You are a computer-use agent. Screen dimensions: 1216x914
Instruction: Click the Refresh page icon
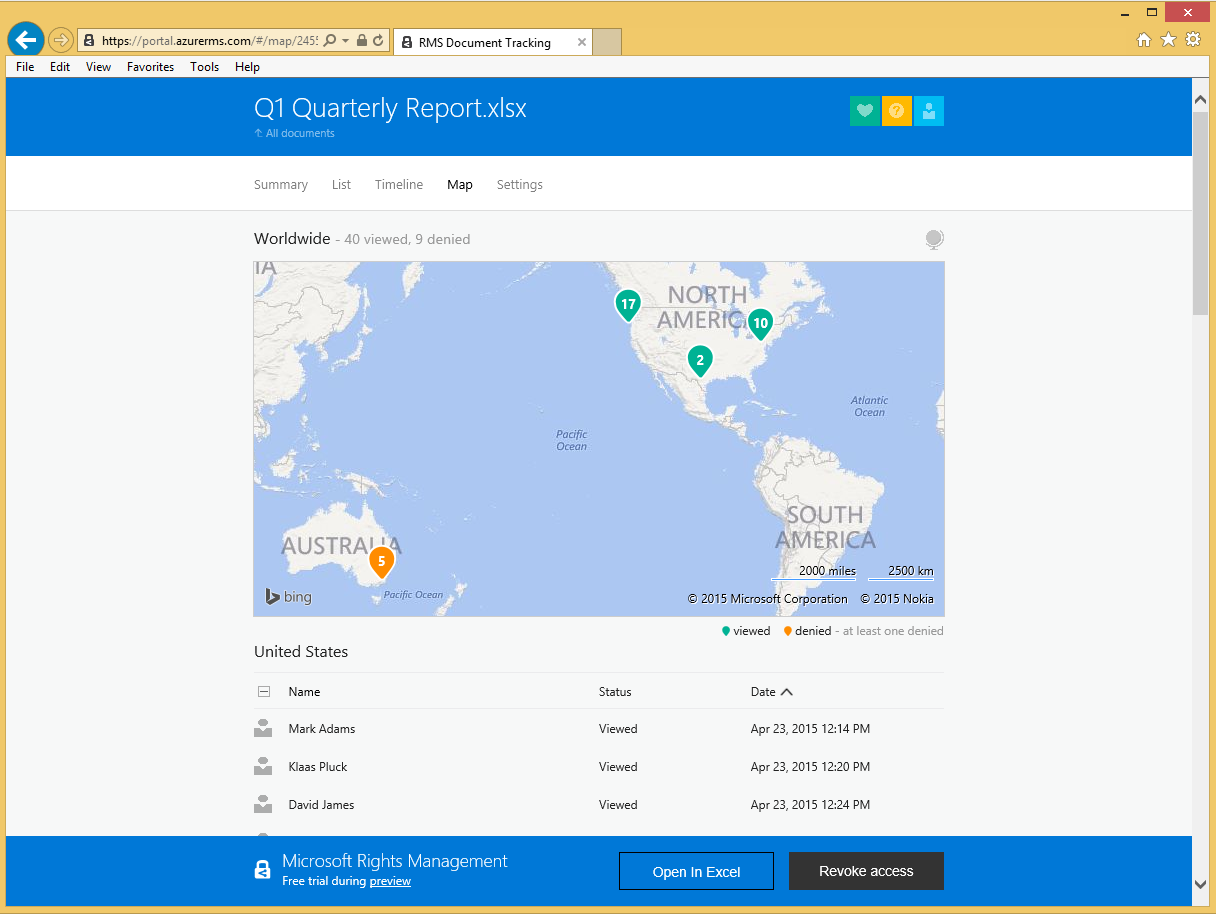378,41
